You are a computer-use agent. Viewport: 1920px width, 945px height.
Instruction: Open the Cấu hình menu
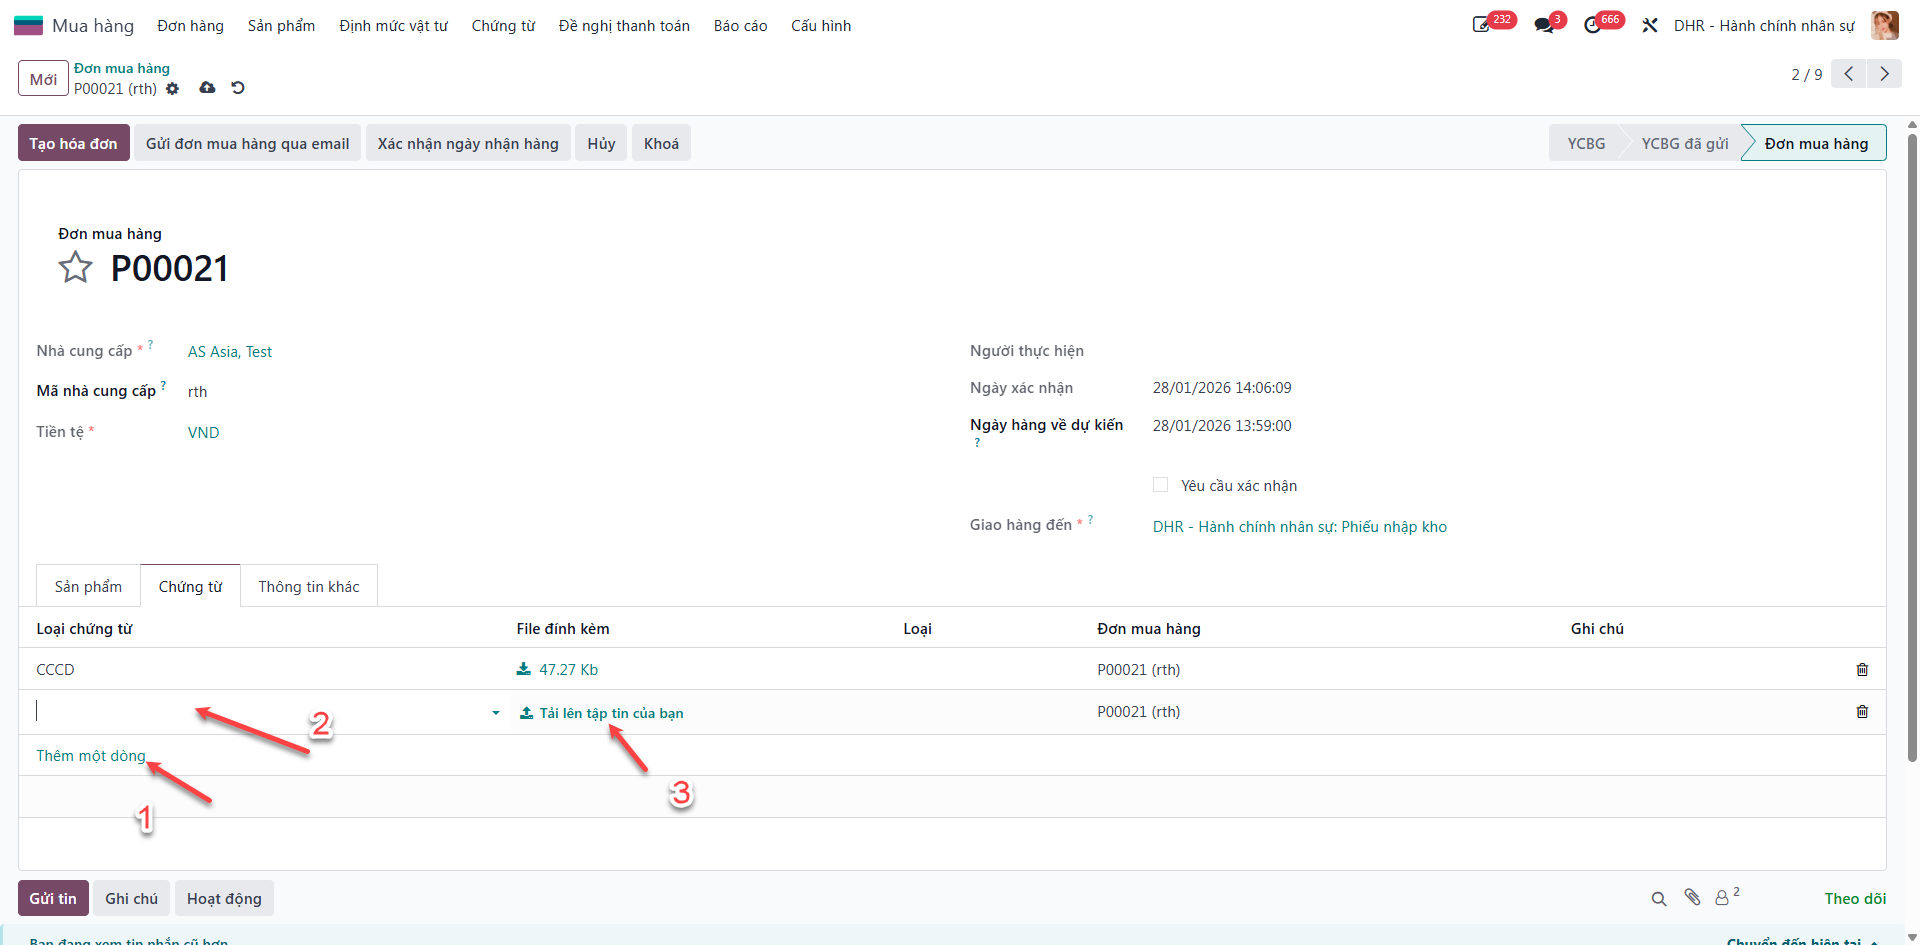point(821,25)
